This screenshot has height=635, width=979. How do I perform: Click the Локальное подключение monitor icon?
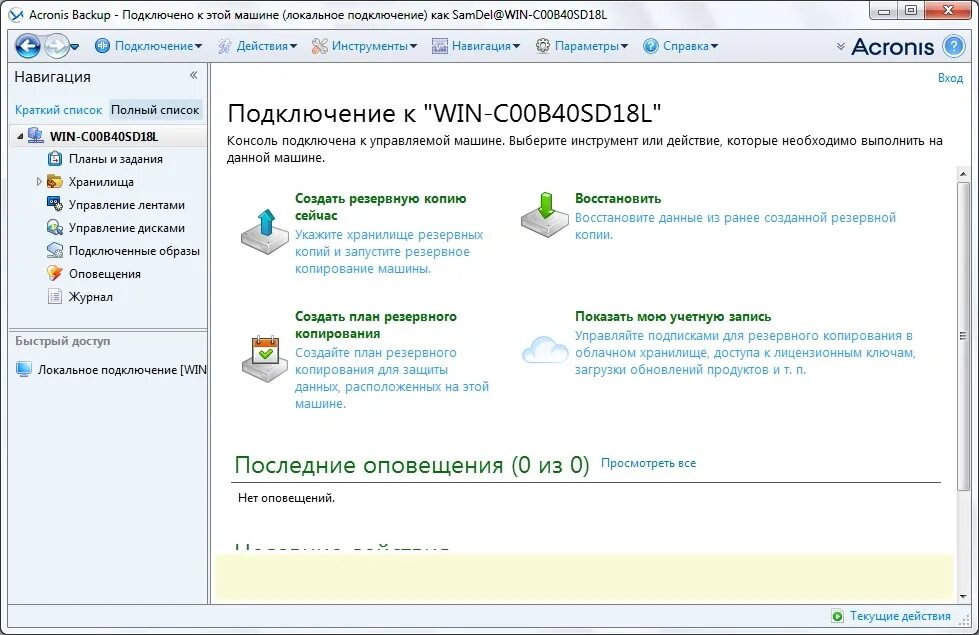click(x=24, y=369)
